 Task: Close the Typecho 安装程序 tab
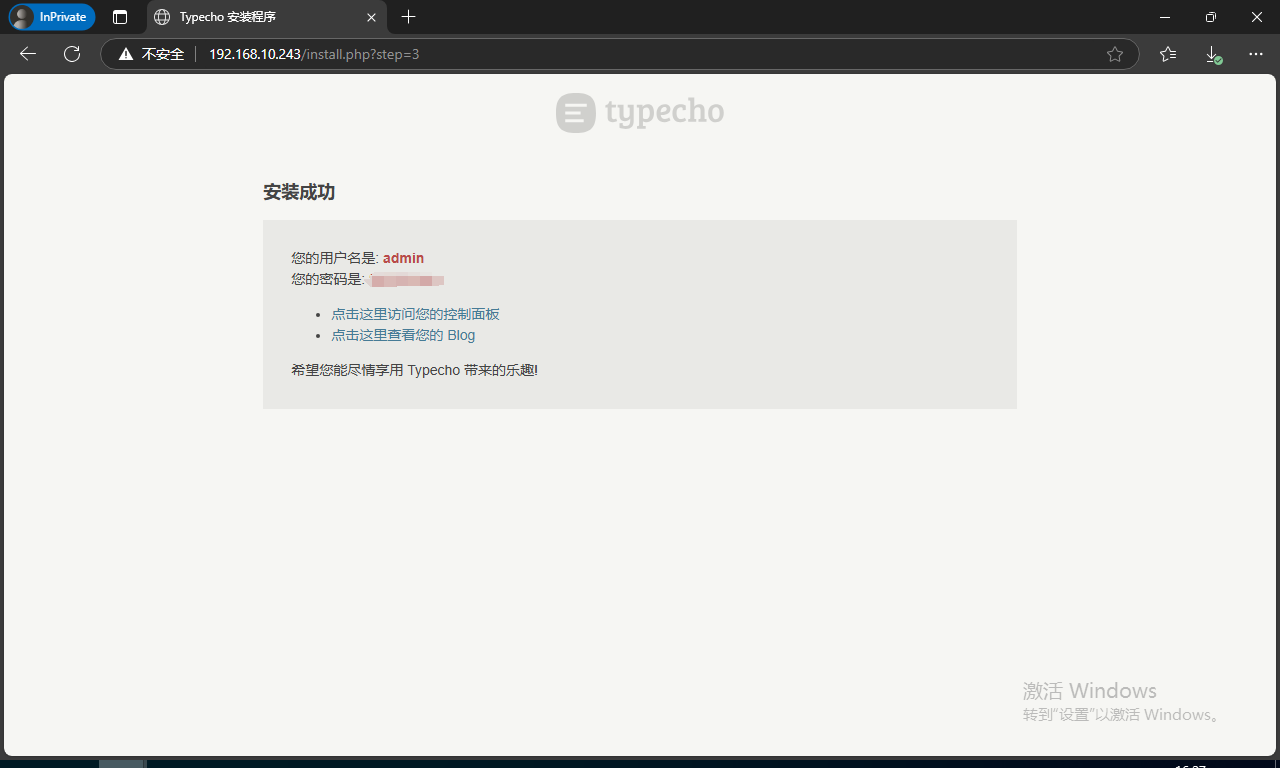tap(371, 17)
